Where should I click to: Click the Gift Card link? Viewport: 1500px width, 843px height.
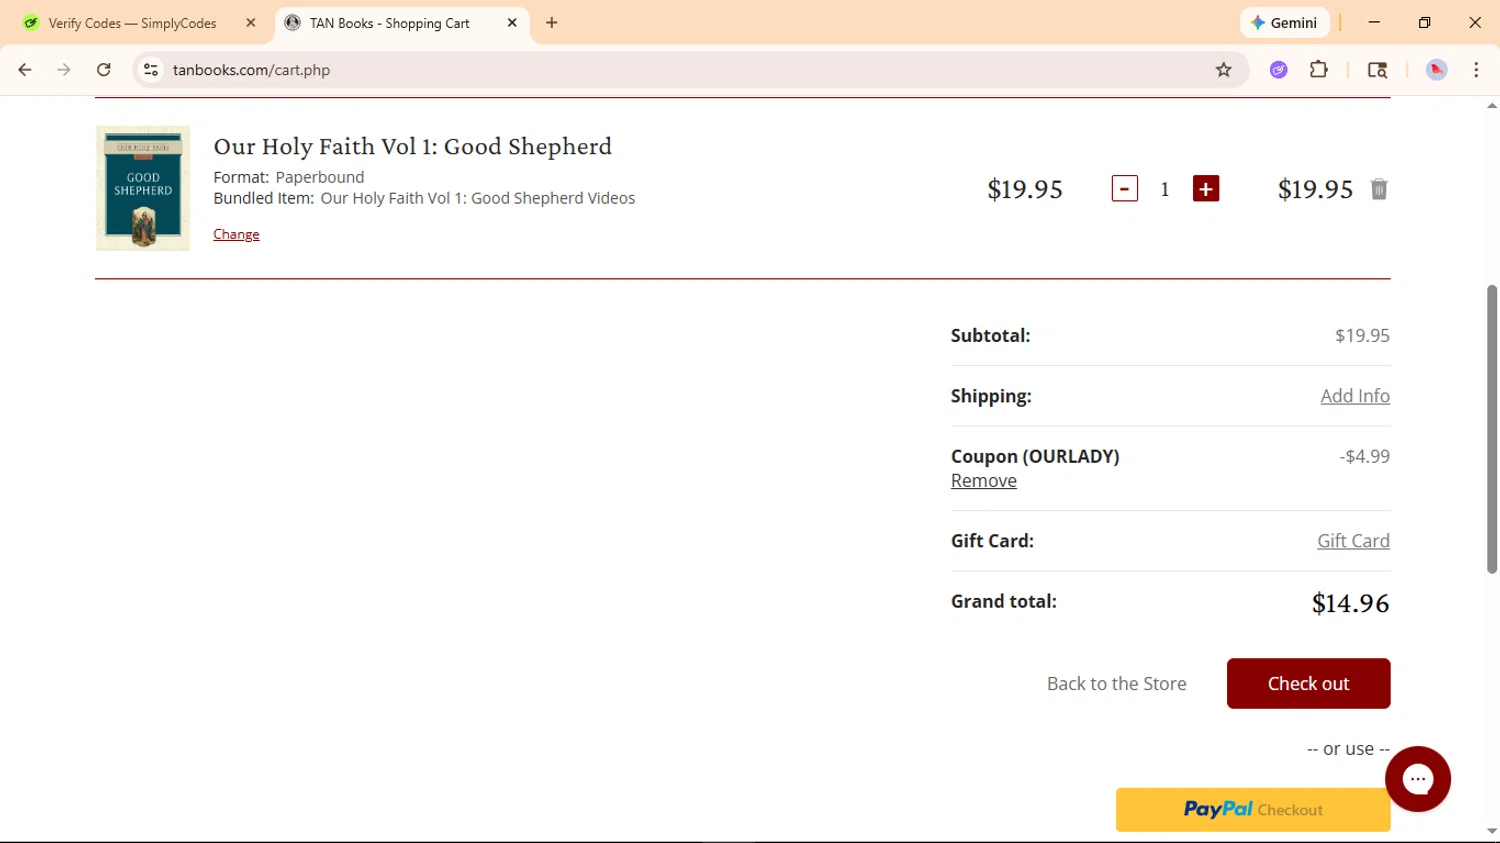1353,541
